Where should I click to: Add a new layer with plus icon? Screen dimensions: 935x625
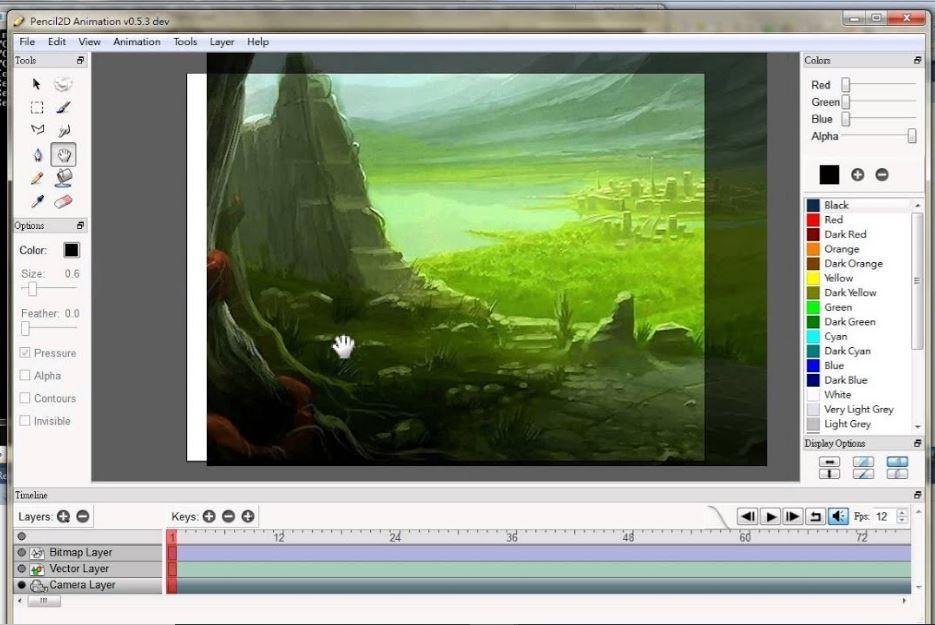[63, 516]
